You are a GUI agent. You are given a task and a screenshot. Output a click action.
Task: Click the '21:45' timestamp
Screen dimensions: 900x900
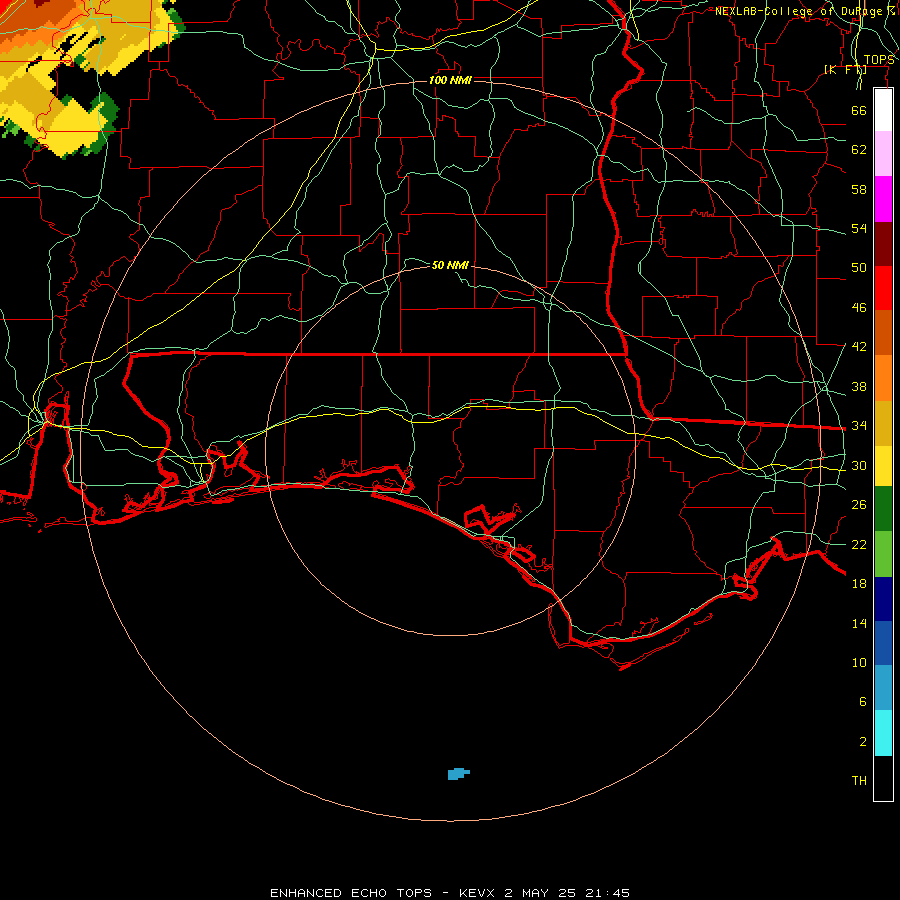[x=607, y=893]
